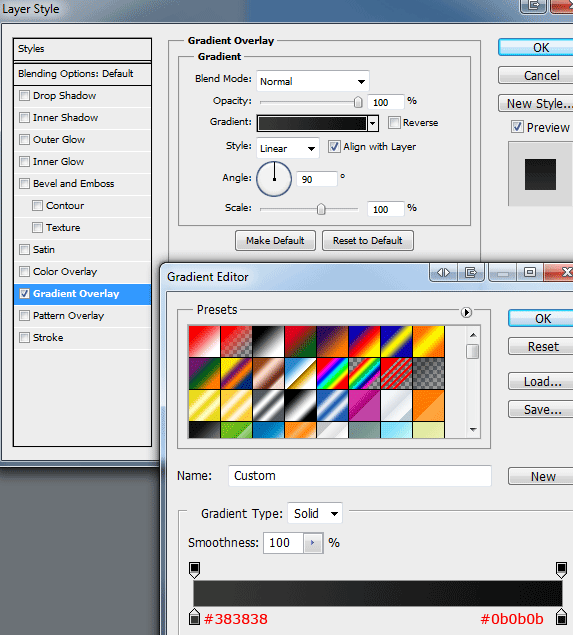Image resolution: width=573 pixels, height=635 pixels.
Task: Select the blue-yellow-blue gradient preset
Action: 396,341
